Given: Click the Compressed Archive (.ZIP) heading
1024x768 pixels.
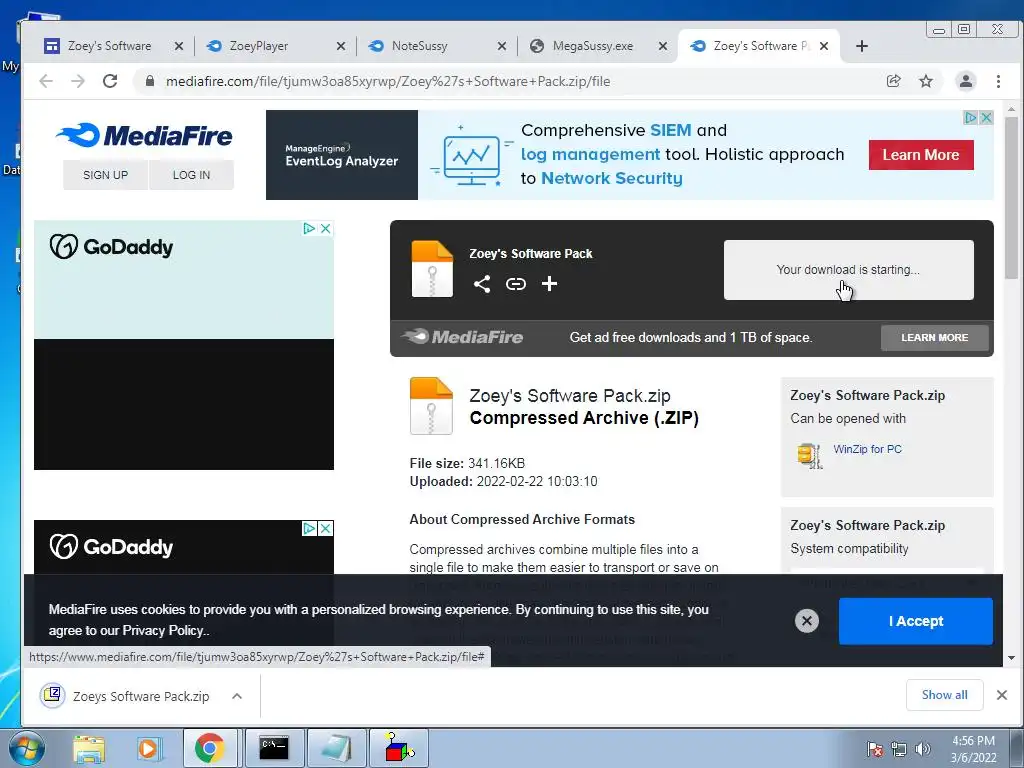Looking at the screenshot, I should click(584, 418).
